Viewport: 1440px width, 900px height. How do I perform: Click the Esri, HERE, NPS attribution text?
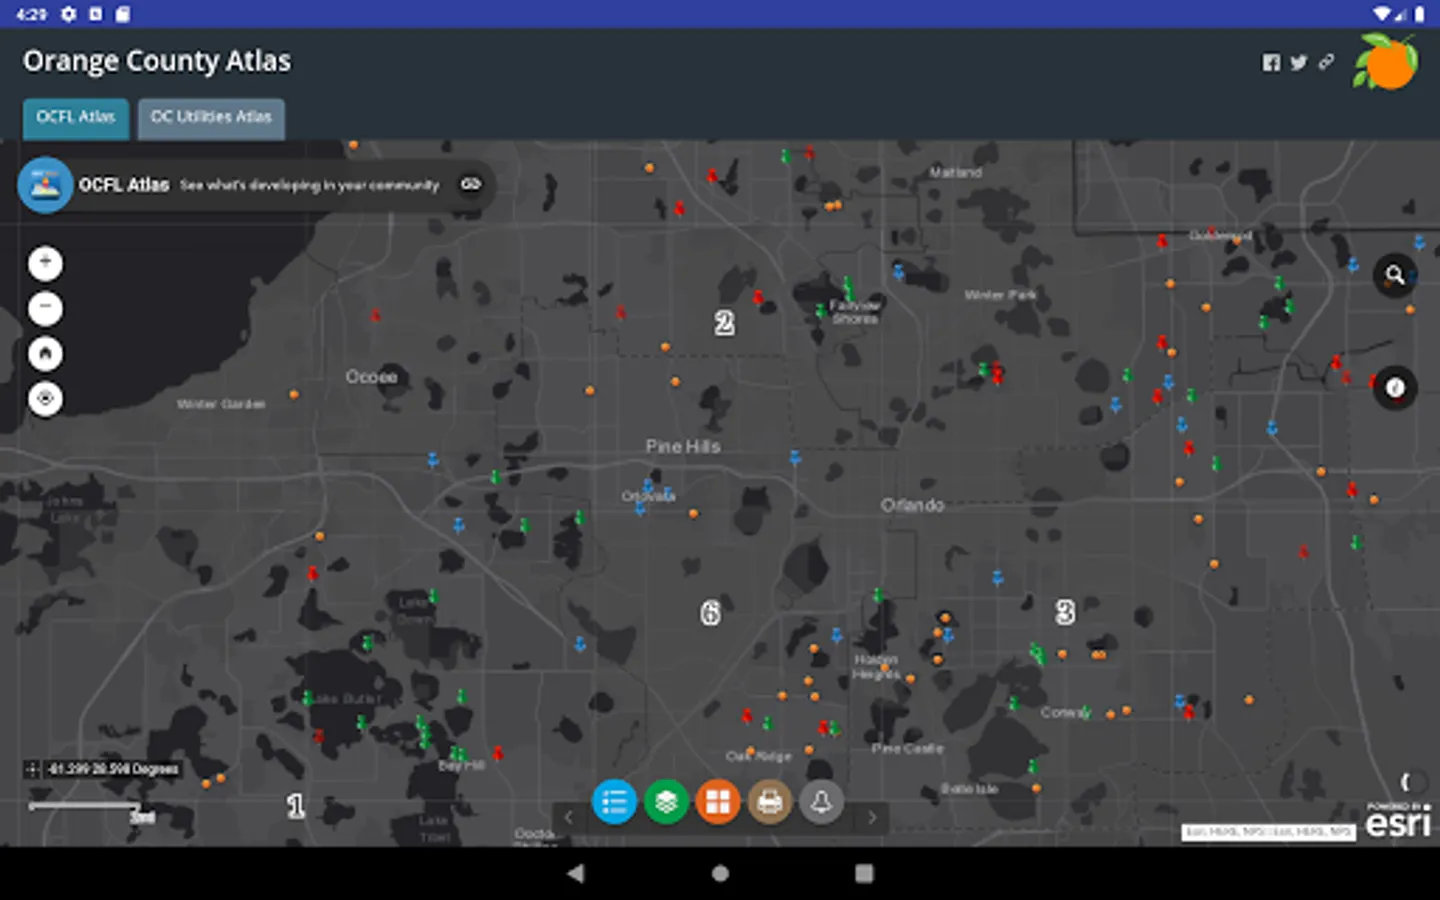point(1268,831)
